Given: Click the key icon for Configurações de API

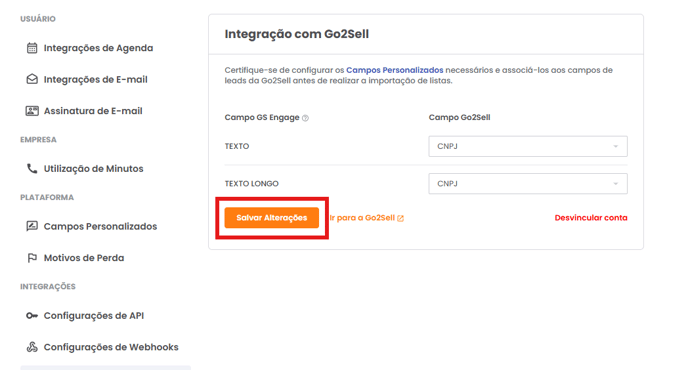Looking at the screenshot, I should tap(32, 316).
